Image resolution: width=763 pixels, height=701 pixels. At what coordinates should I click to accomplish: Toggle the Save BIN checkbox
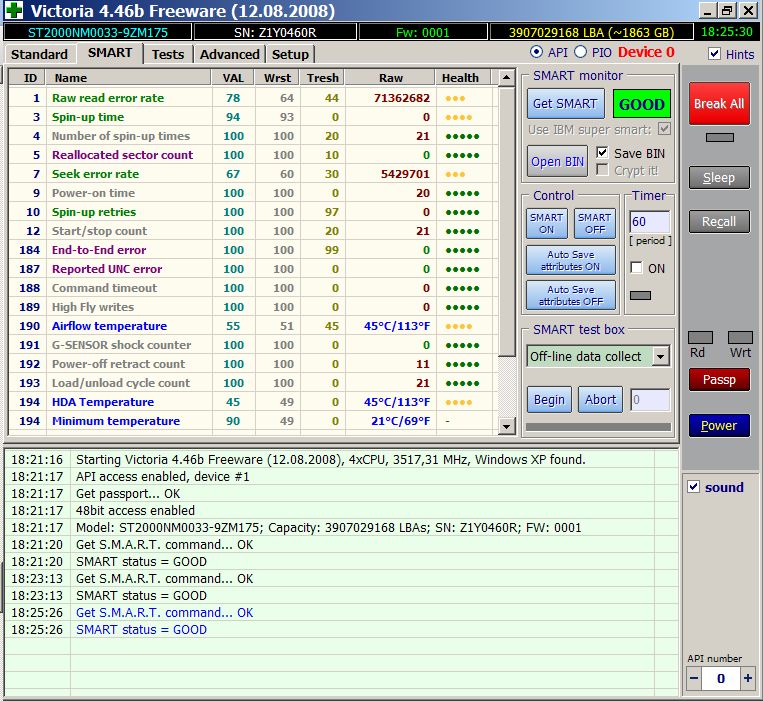point(602,153)
